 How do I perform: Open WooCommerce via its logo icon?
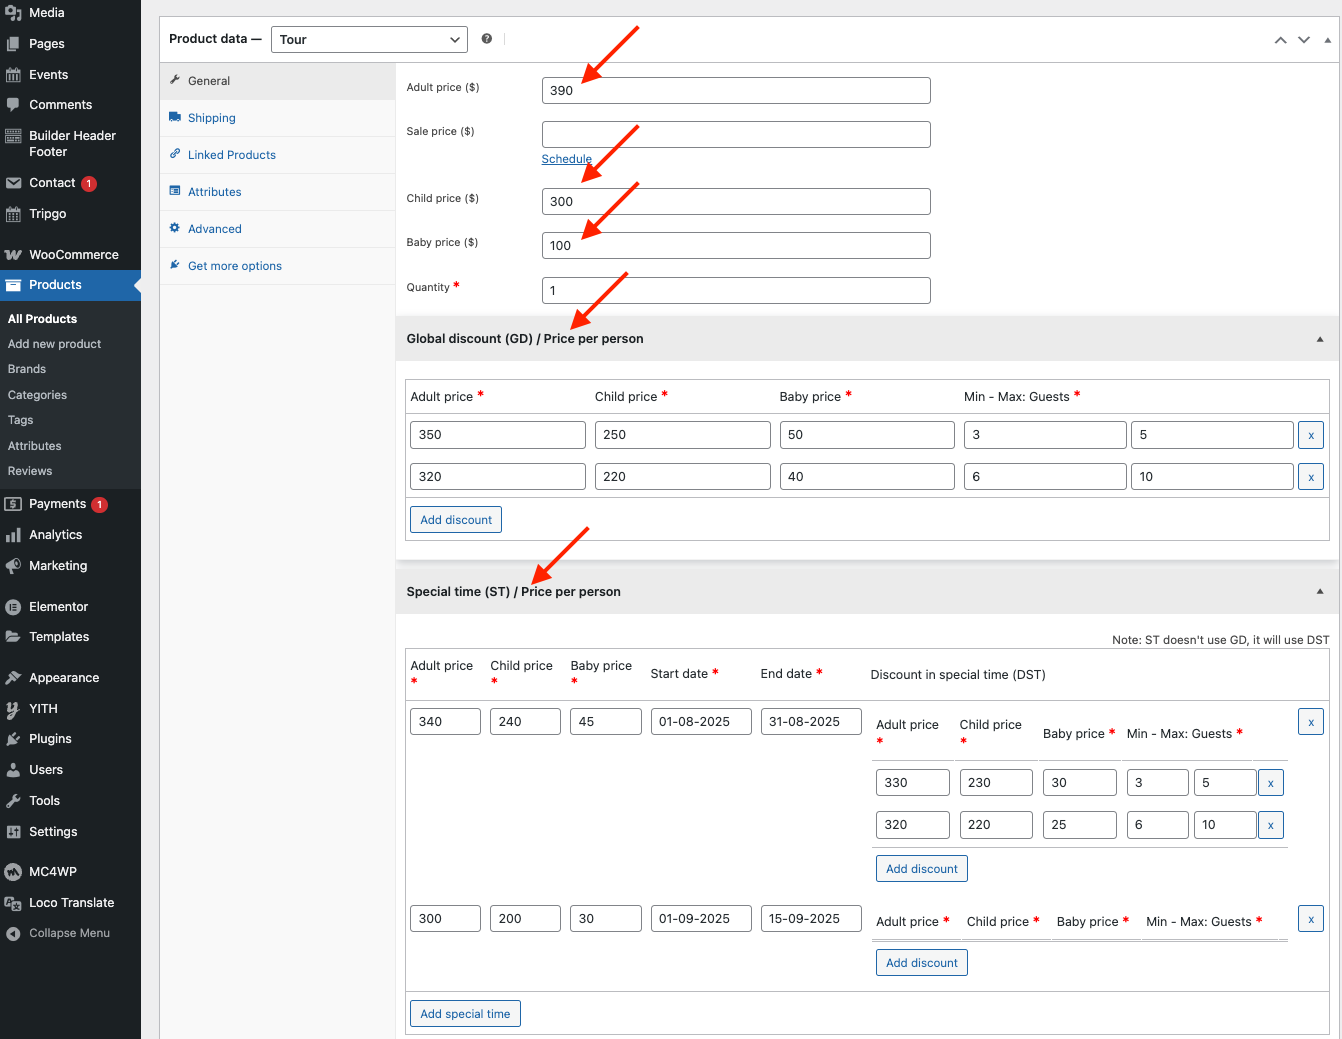pos(13,255)
